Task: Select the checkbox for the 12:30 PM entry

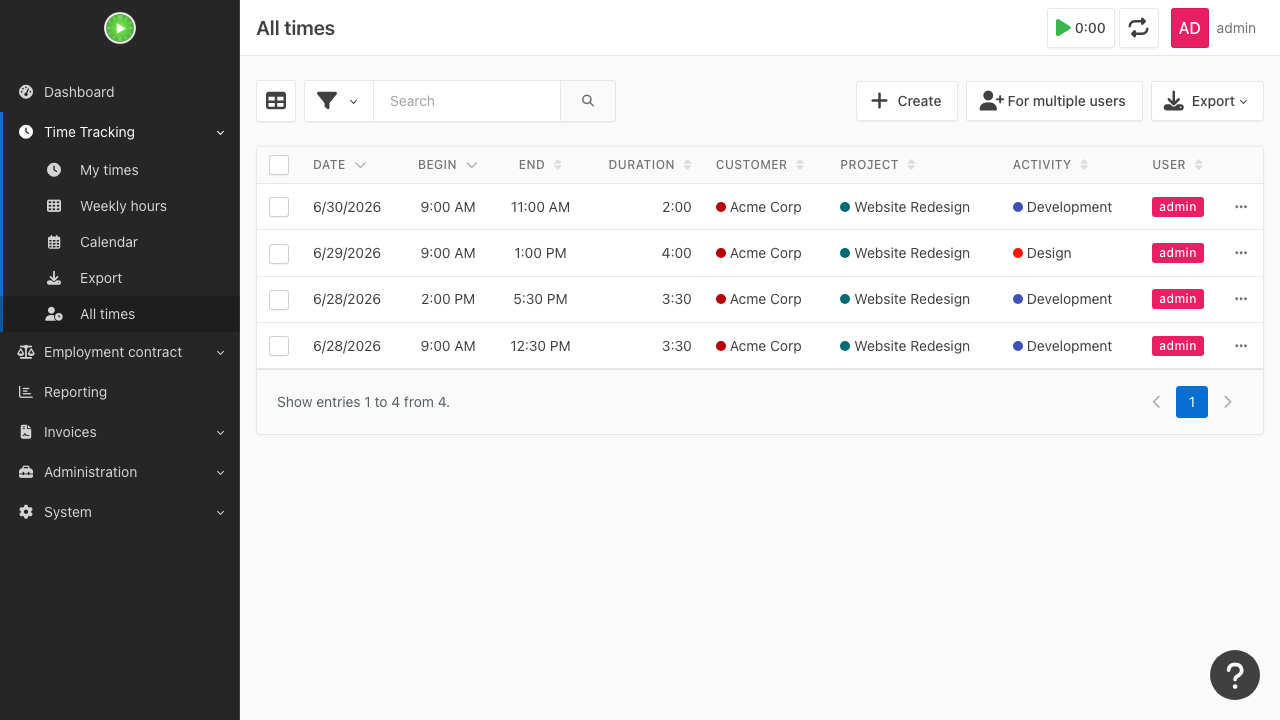Action: (279, 346)
